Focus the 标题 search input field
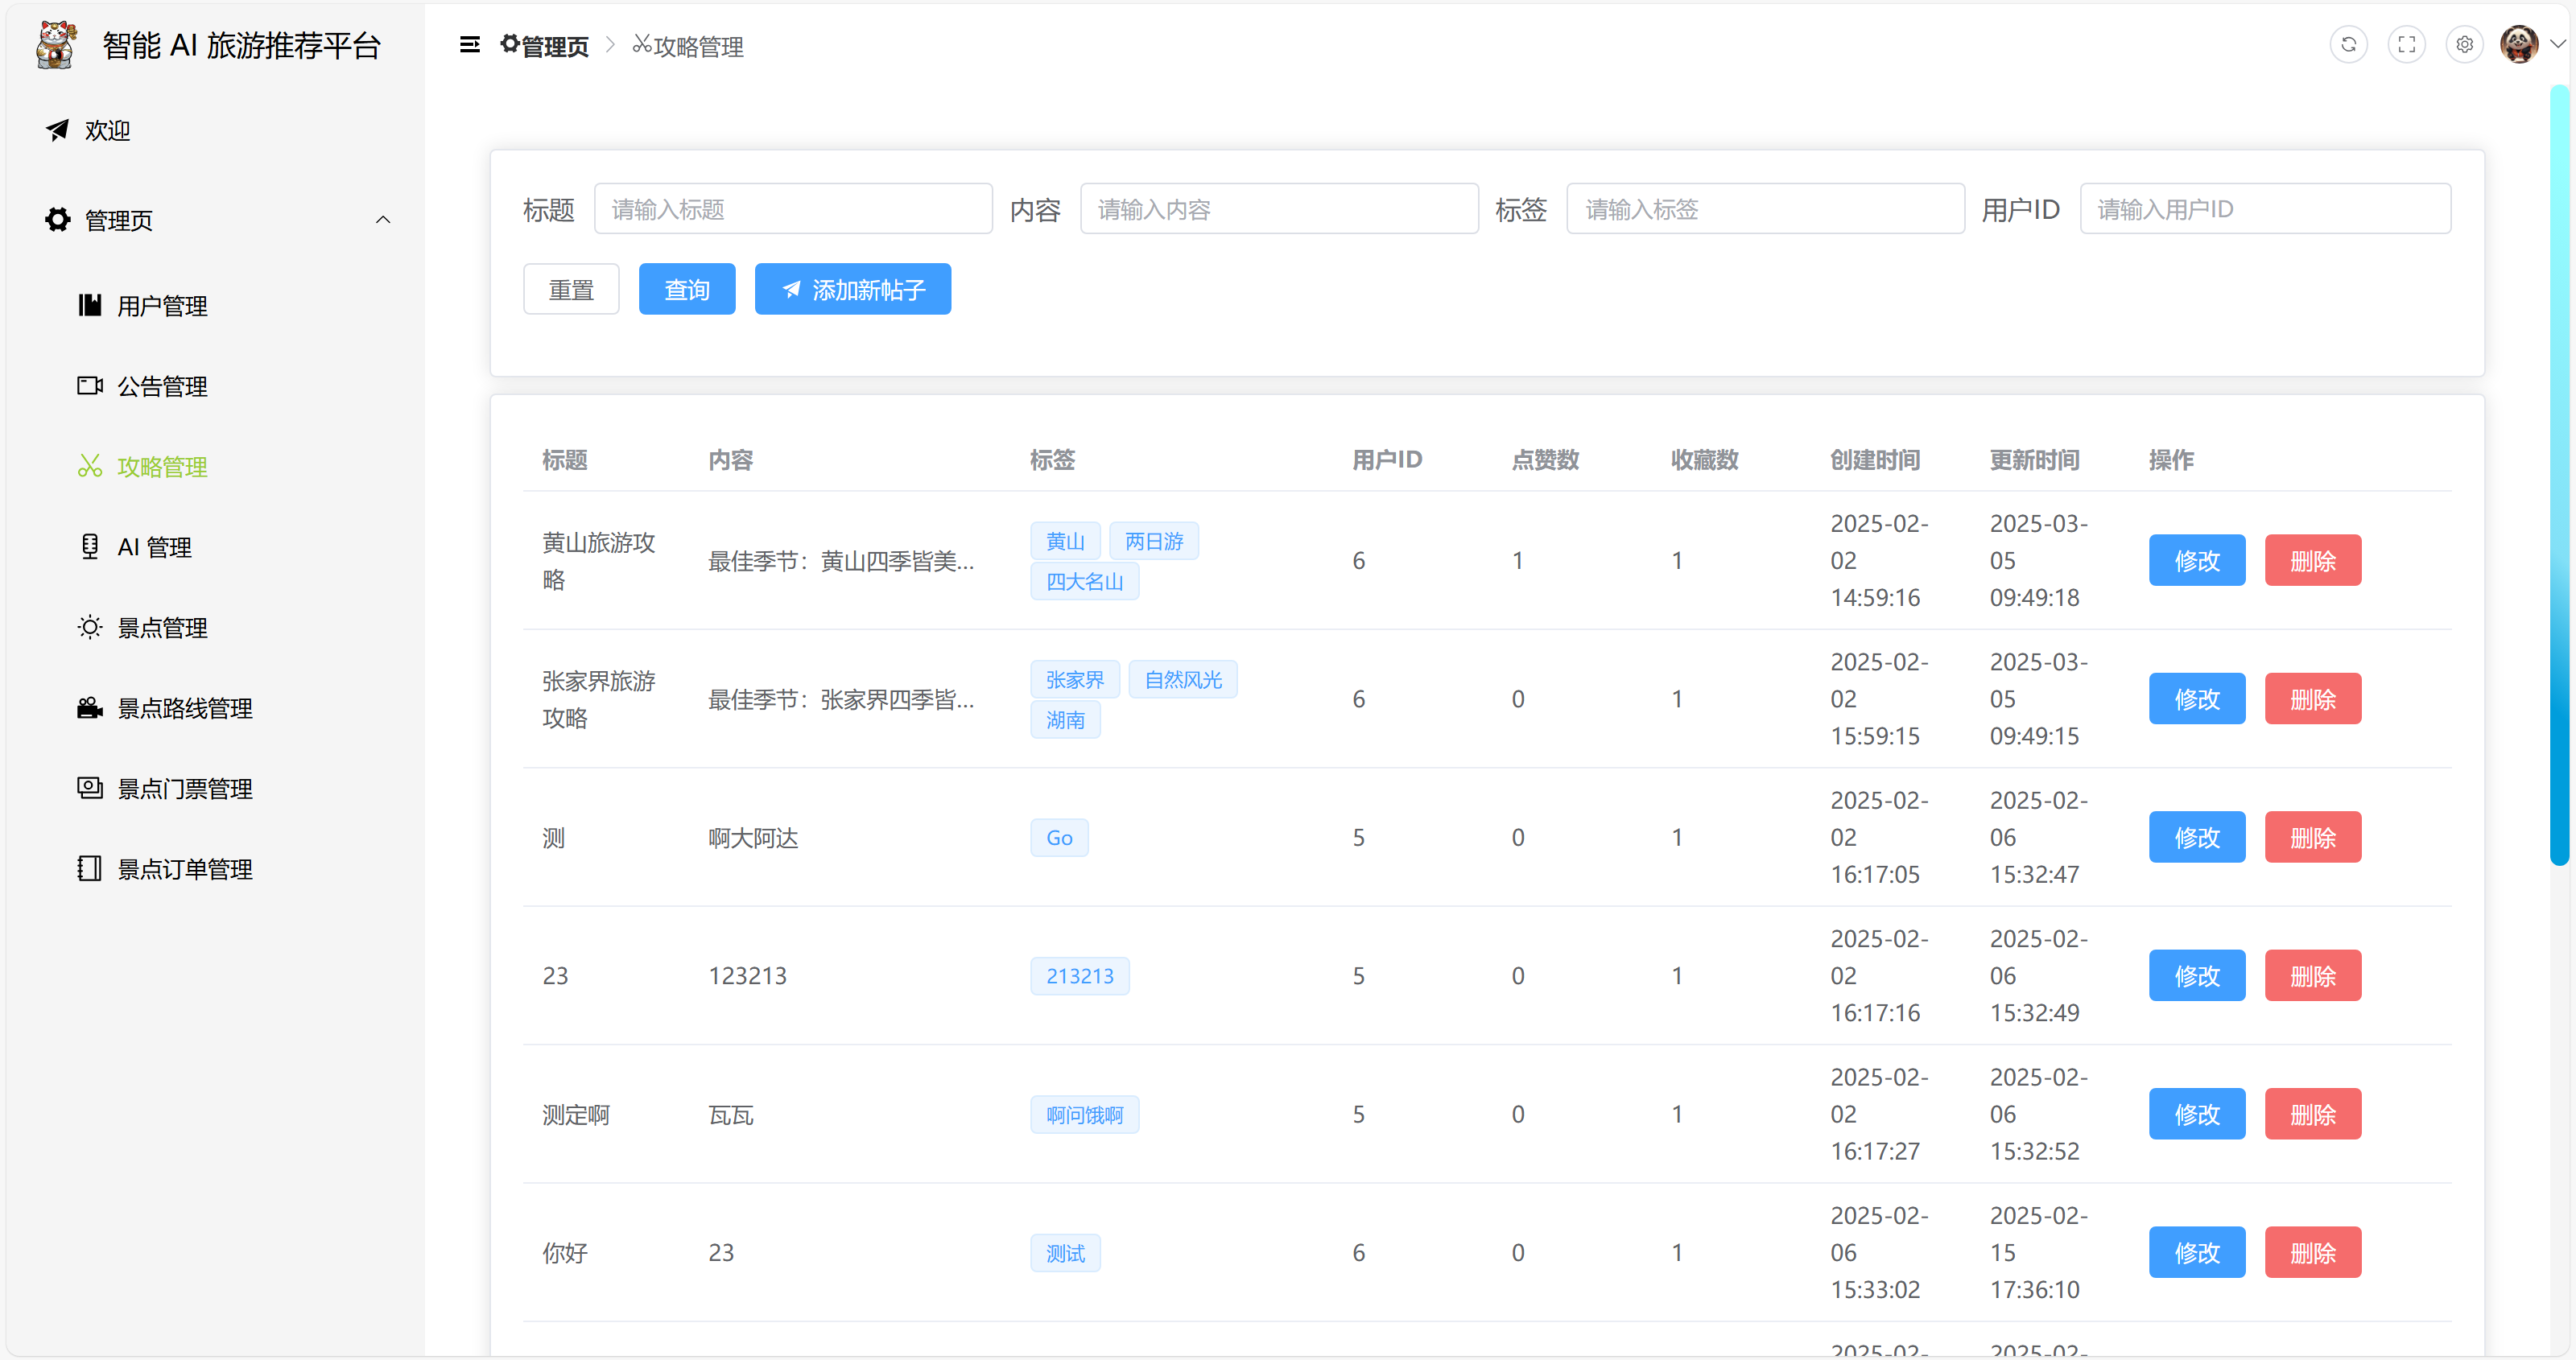Image resolution: width=2576 pixels, height=1360 pixels. (792, 209)
